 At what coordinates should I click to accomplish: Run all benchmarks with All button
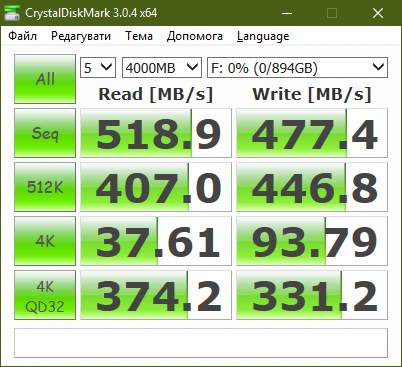click(x=45, y=79)
